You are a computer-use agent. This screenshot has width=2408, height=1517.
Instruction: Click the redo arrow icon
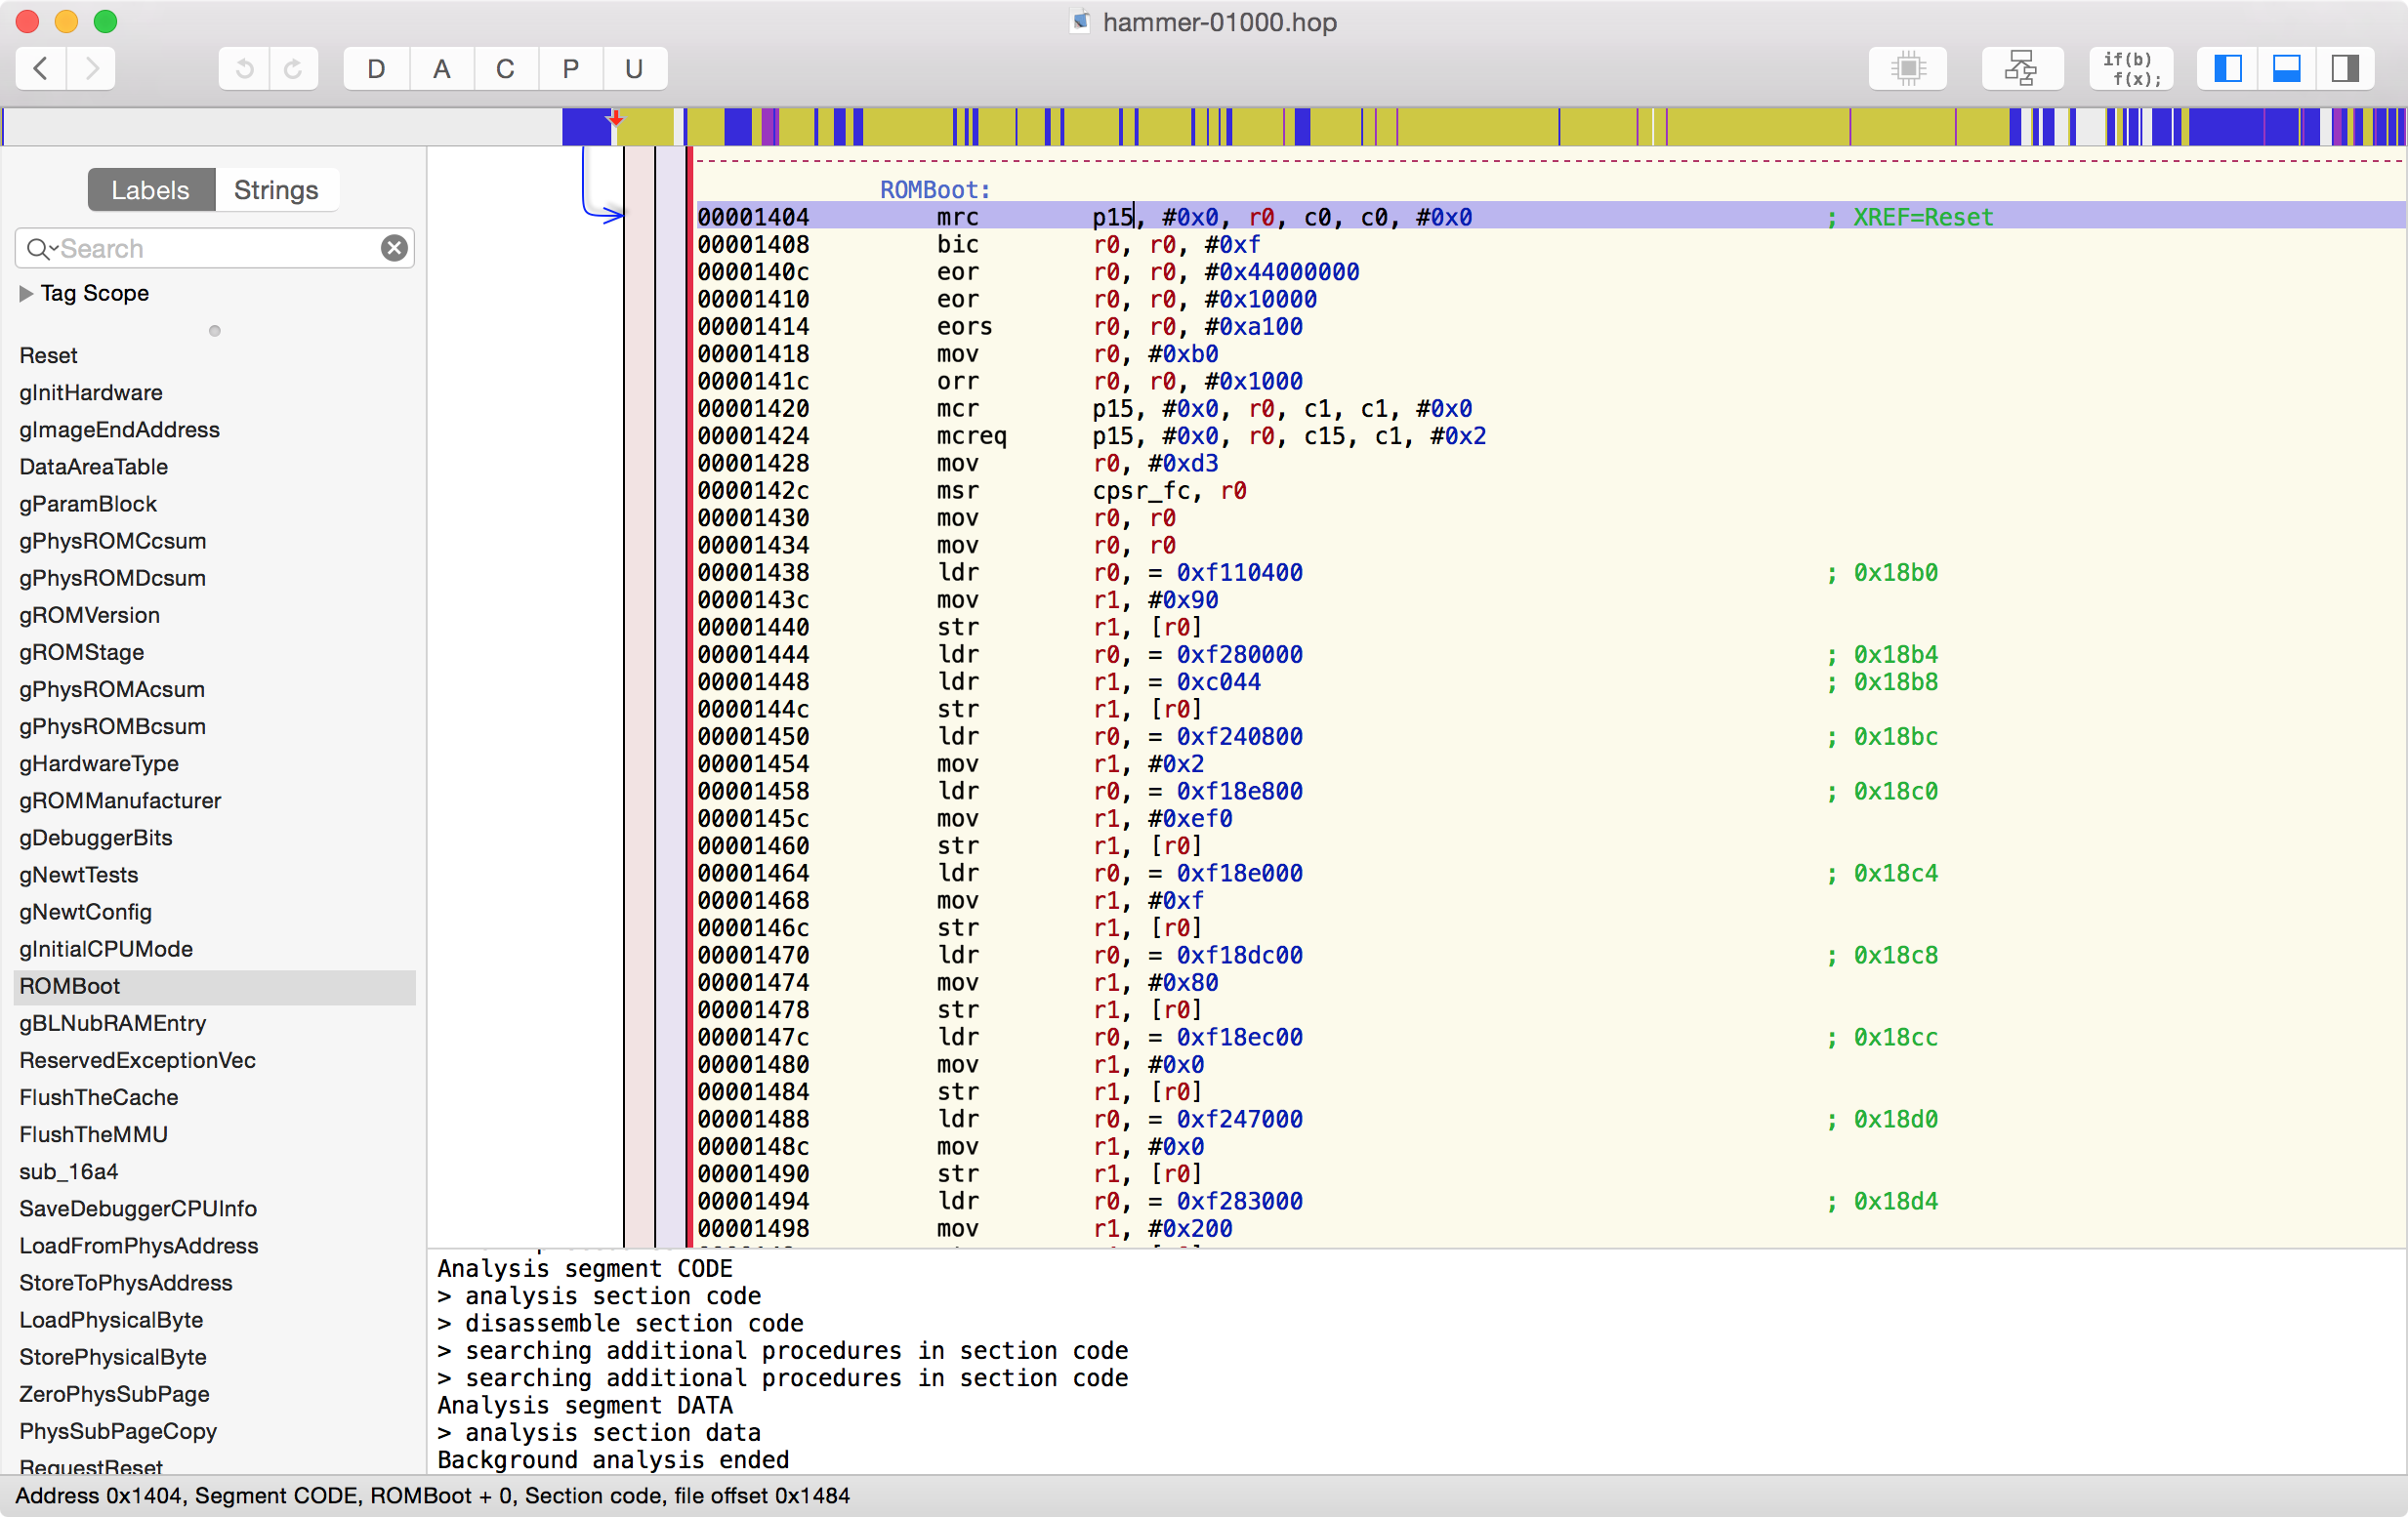(293, 68)
